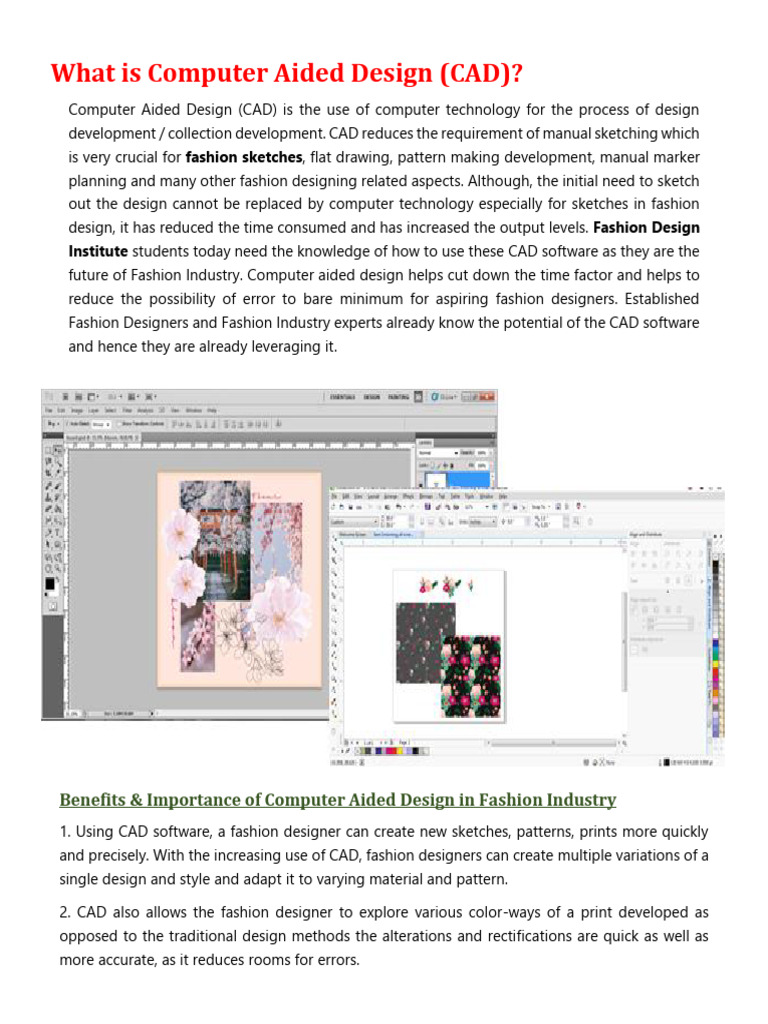Select the Move tool in Photoshop toolbox
This screenshot has width=768, height=1024.
[x=58, y=450]
